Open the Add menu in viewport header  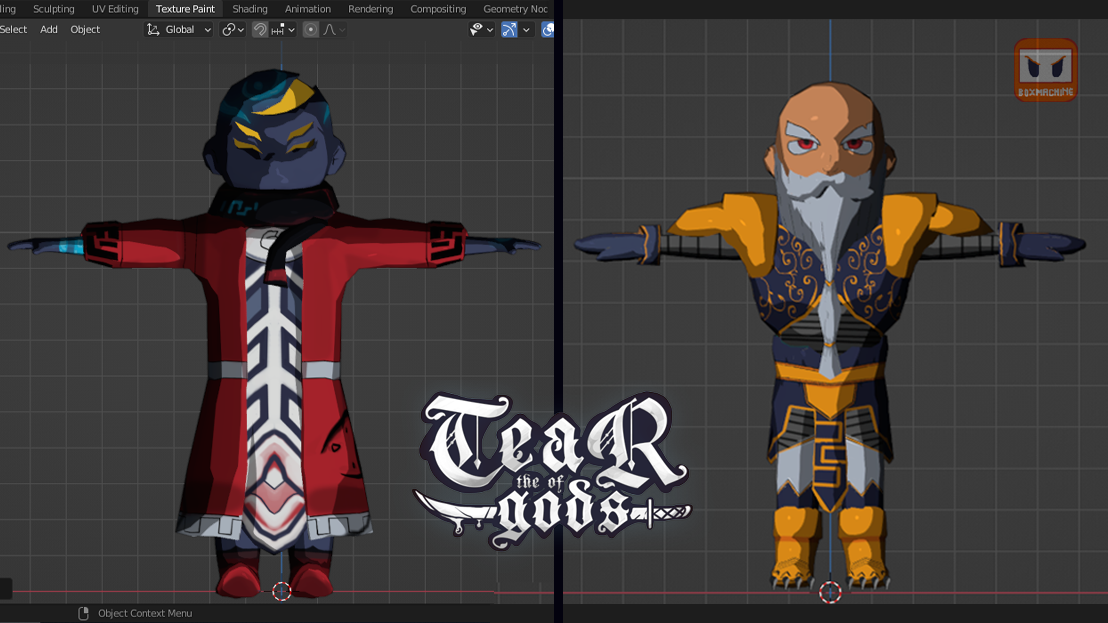(49, 30)
